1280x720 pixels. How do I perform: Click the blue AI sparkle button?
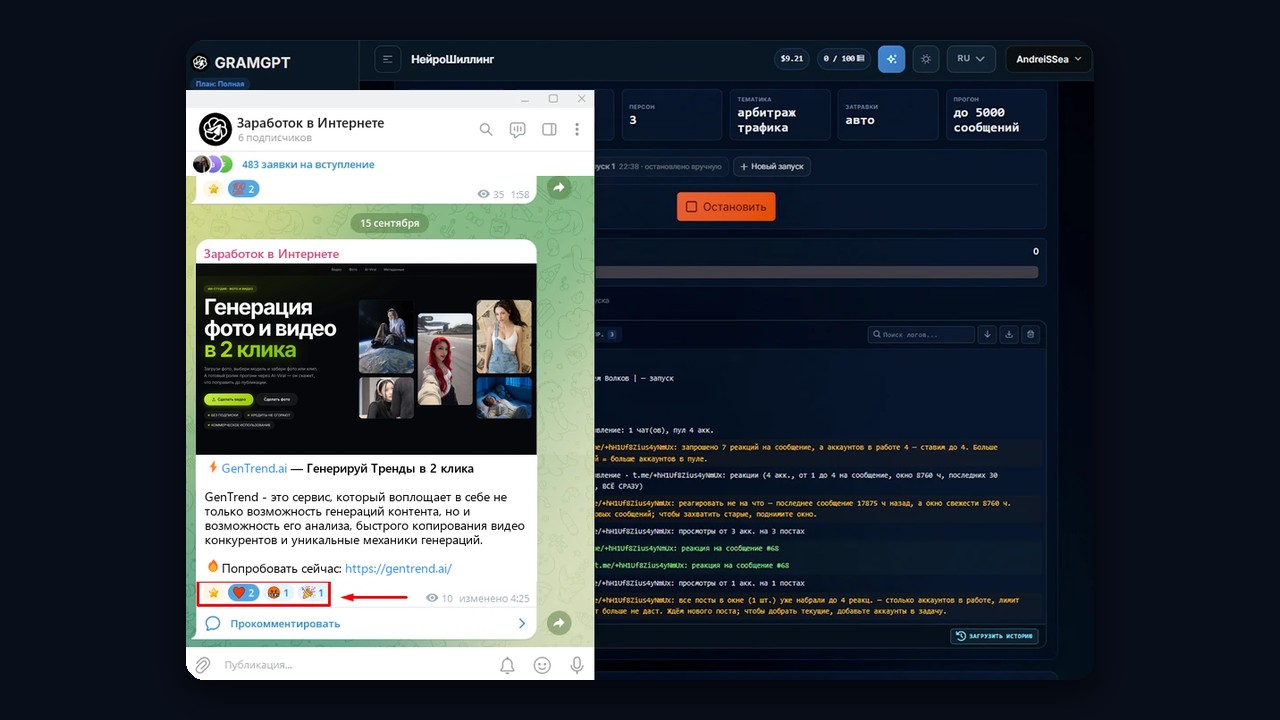[x=891, y=59]
